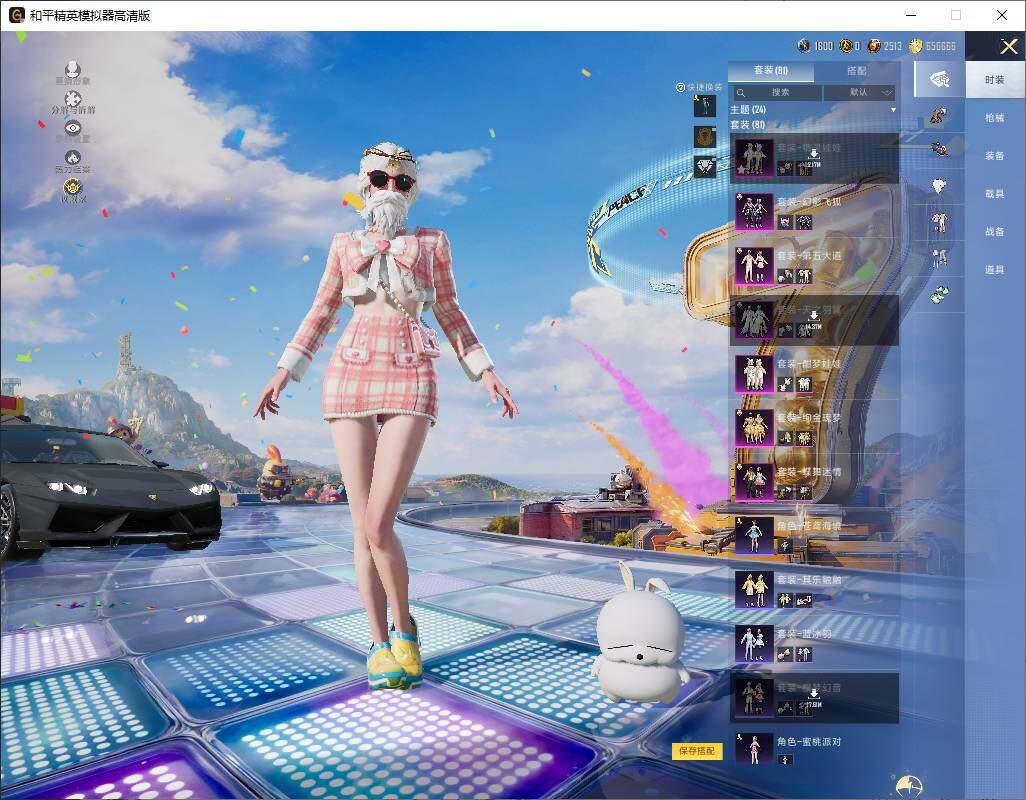1026x800 pixels.
Task: Minimize the emulator window
Action: (x=911, y=15)
